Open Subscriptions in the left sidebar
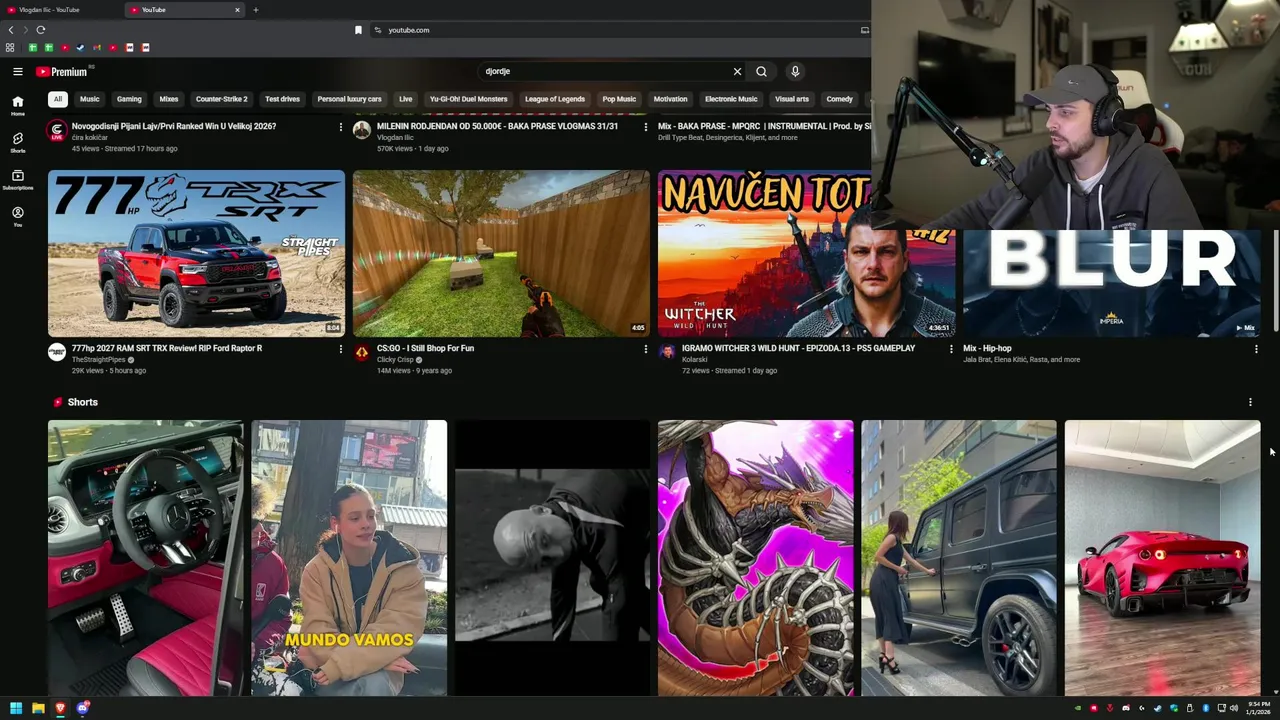Image resolution: width=1280 pixels, height=720 pixels. (x=17, y=180)
